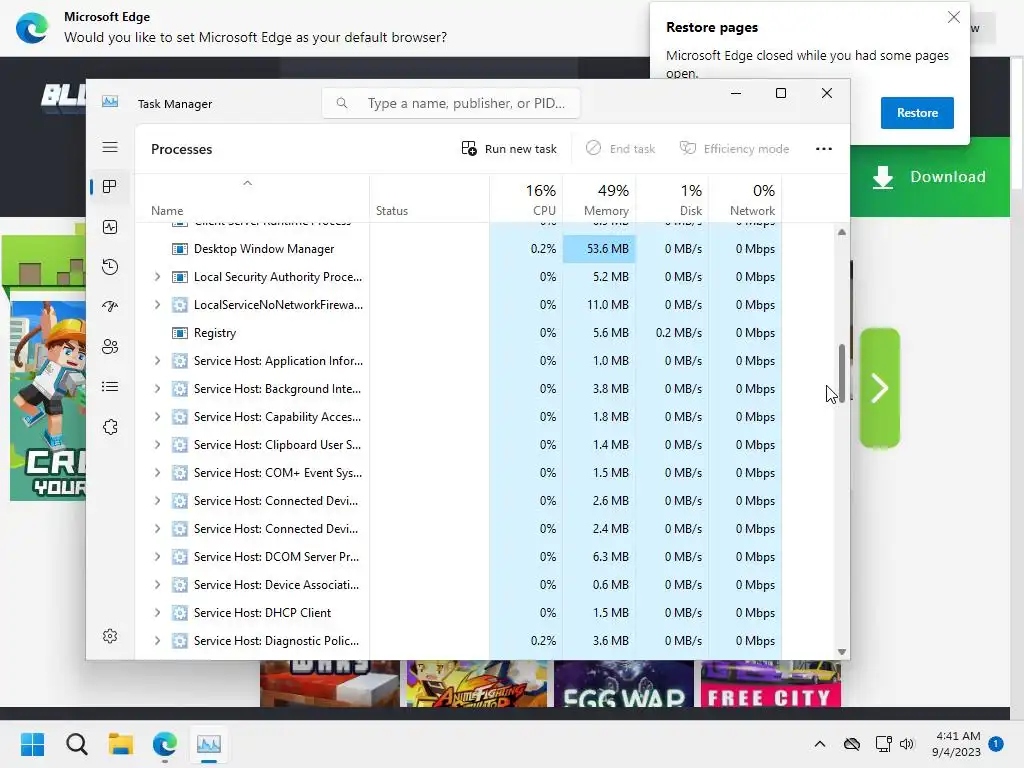Image resolution: width=1024 pixels, height=768 pixels.
Task: Click End task button
Action: coord(620,149)
